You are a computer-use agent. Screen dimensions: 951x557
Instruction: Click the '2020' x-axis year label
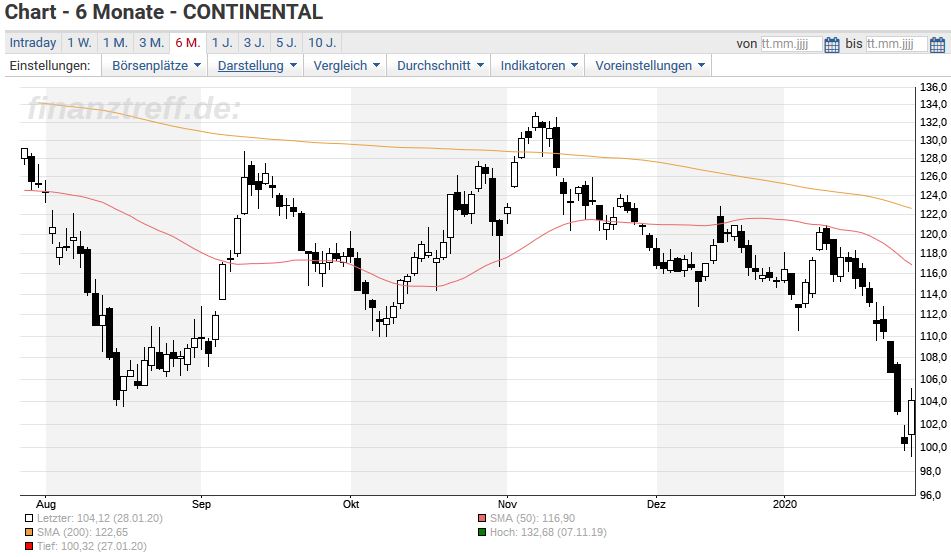784,504
